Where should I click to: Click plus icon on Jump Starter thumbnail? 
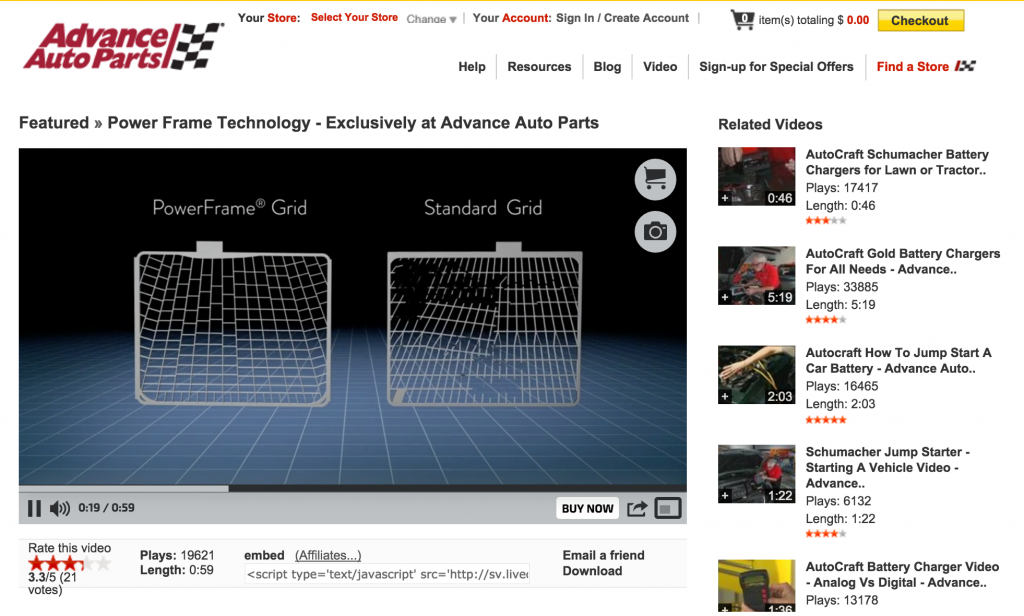(x=725, y=496)
